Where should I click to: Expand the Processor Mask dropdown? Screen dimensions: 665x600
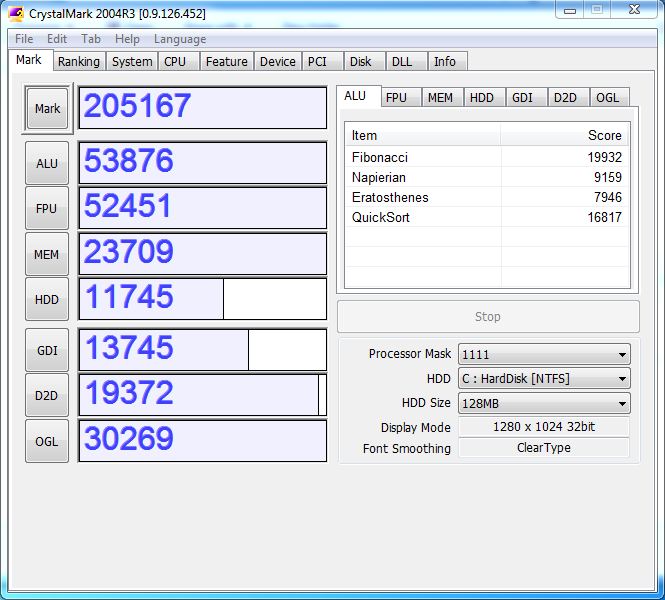coord(543,354)
